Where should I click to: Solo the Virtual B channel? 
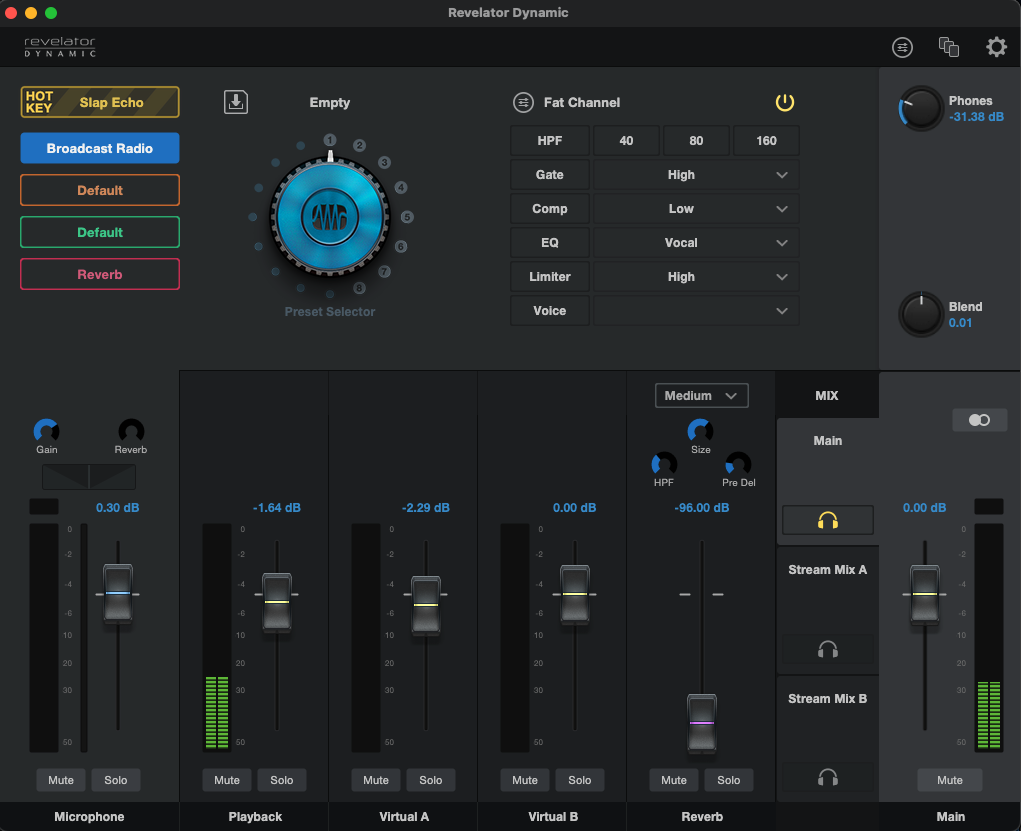(x=580, y=780)
